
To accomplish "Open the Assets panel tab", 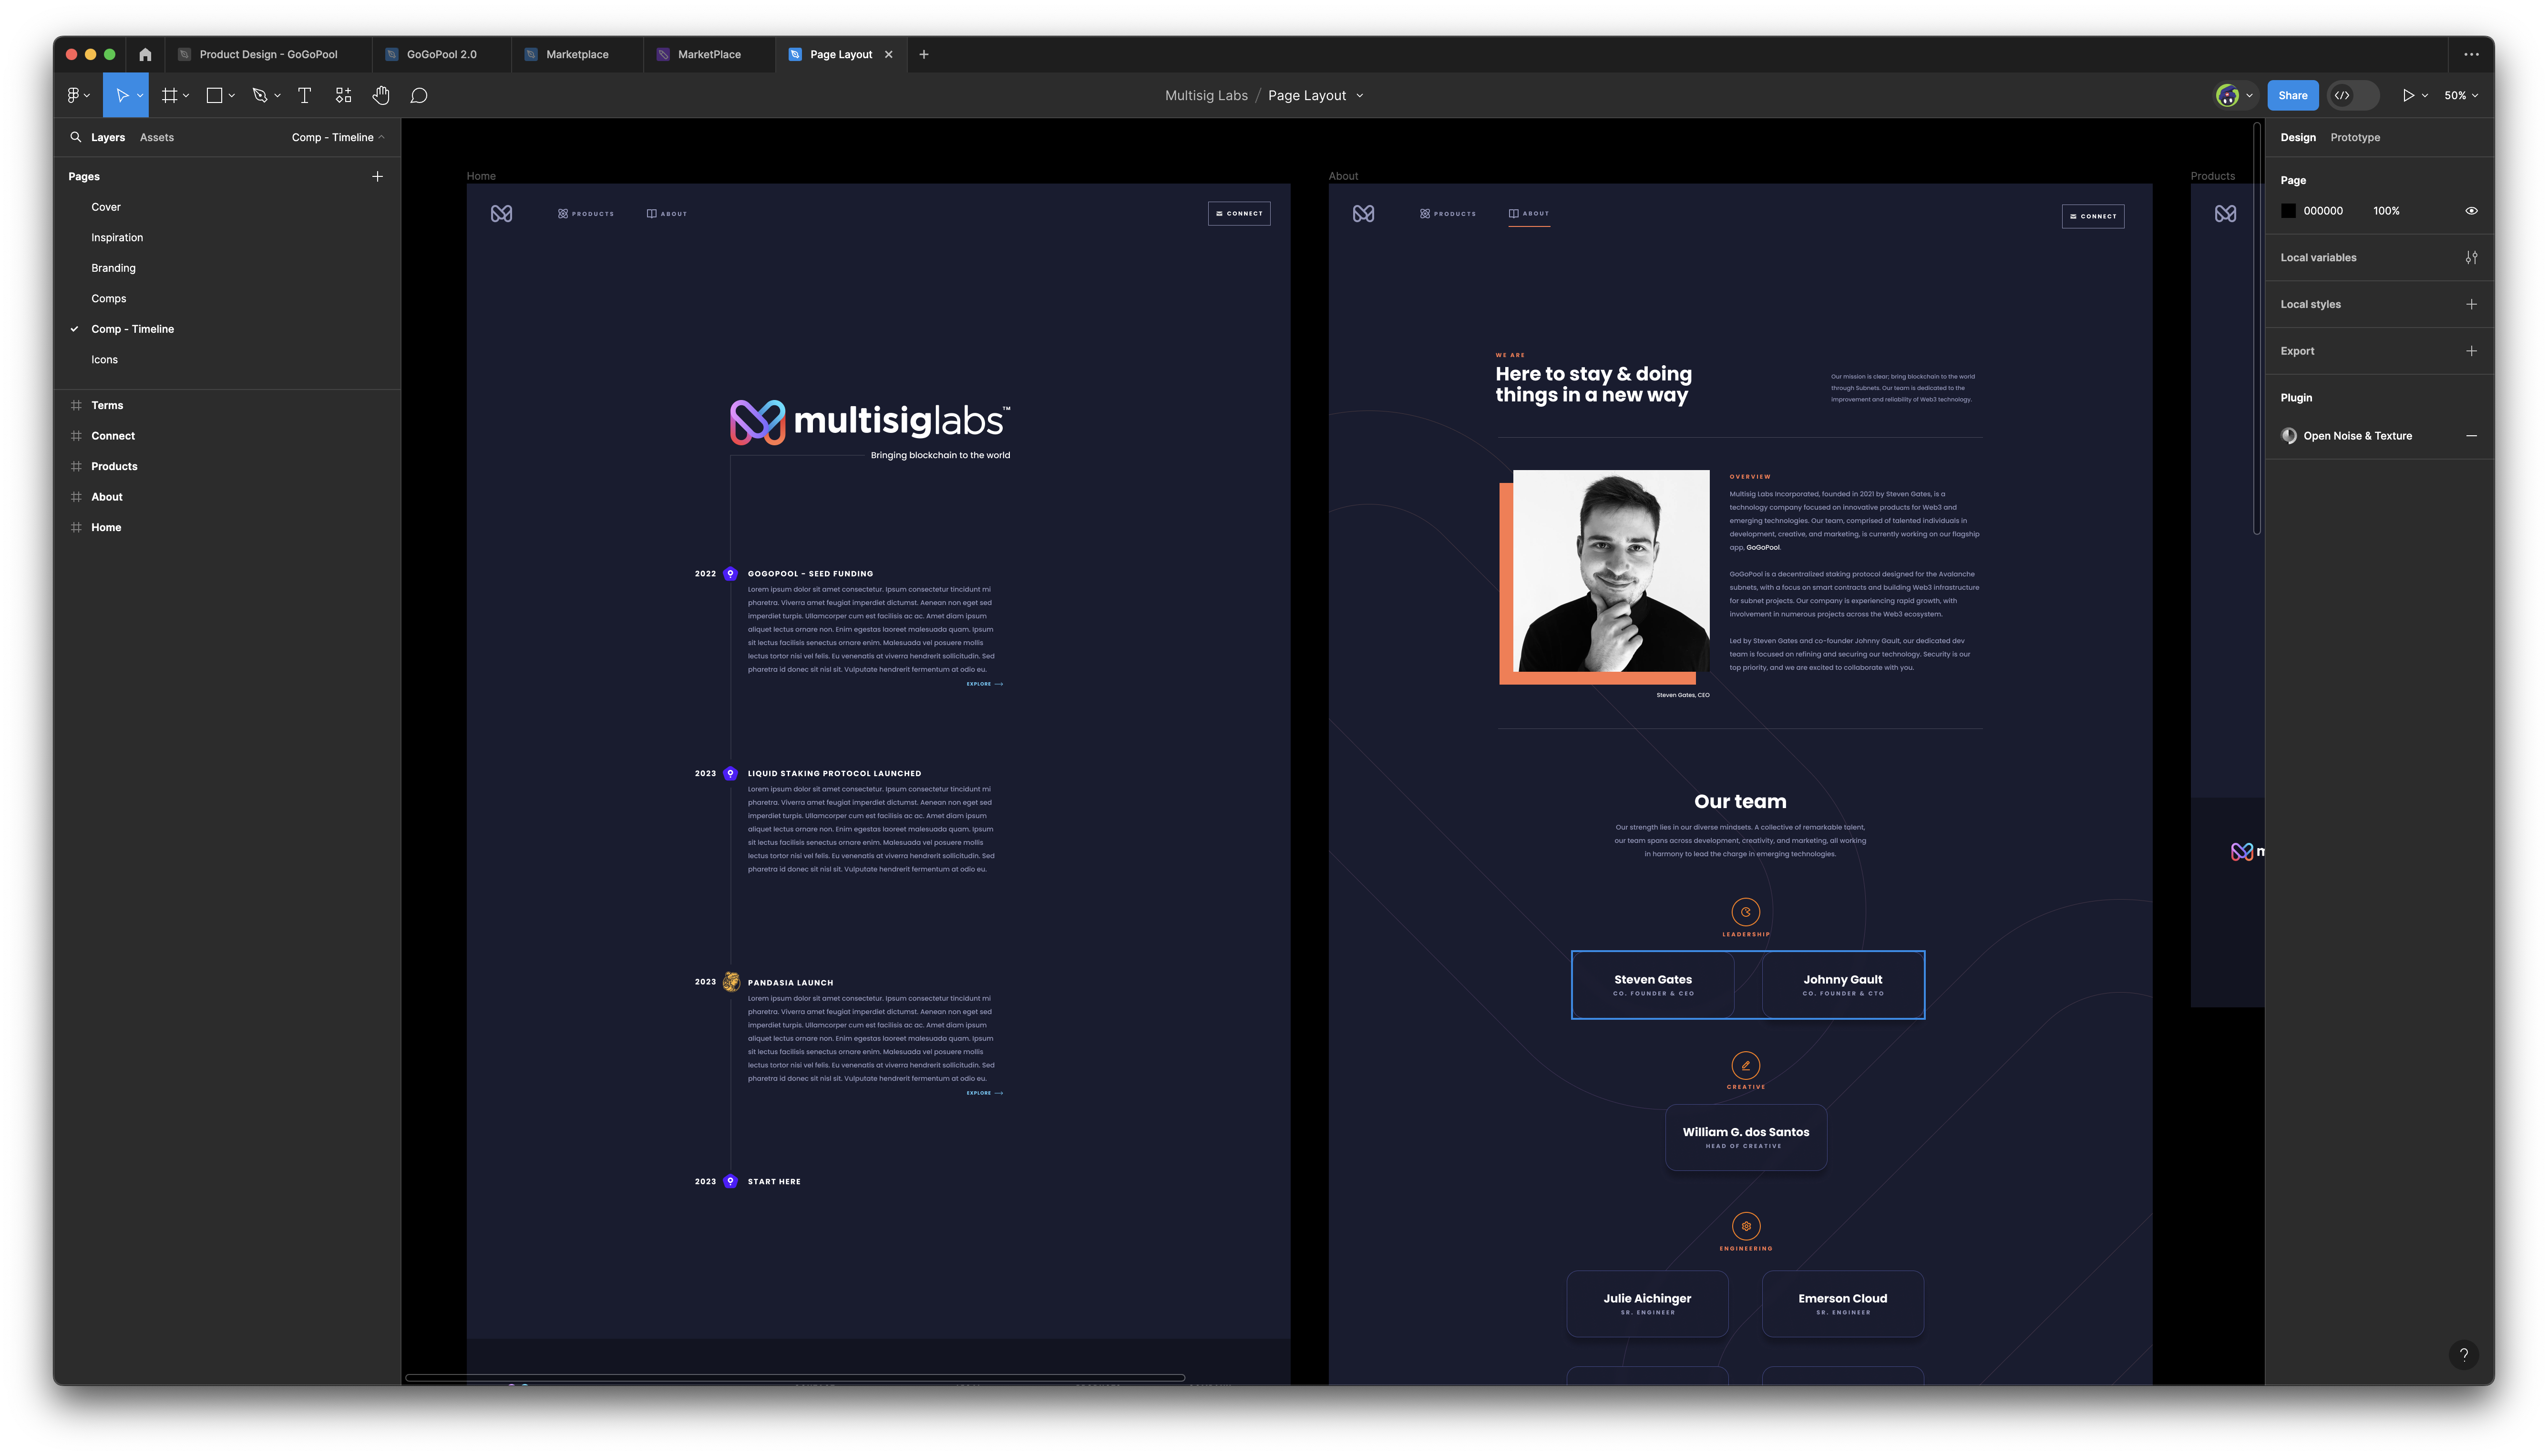I will (x=157, y=137).
